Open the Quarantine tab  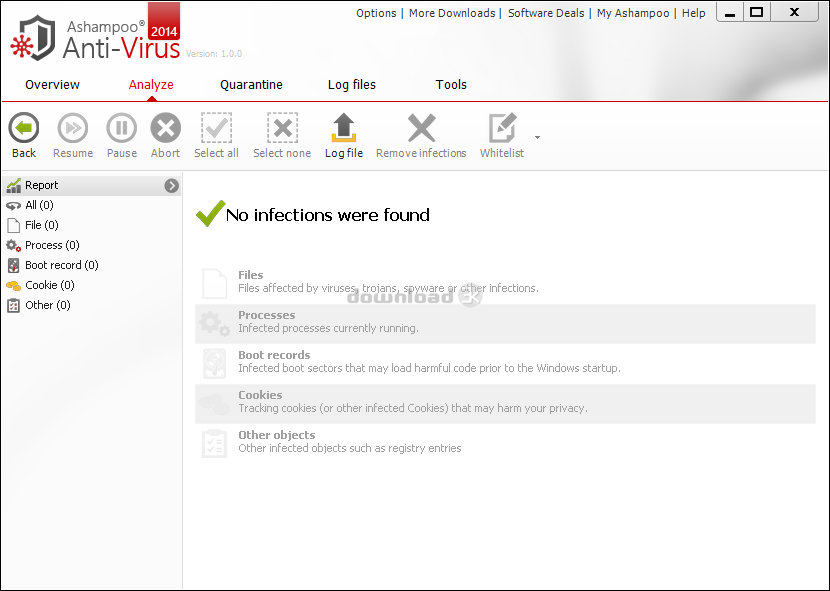point(251,85)
